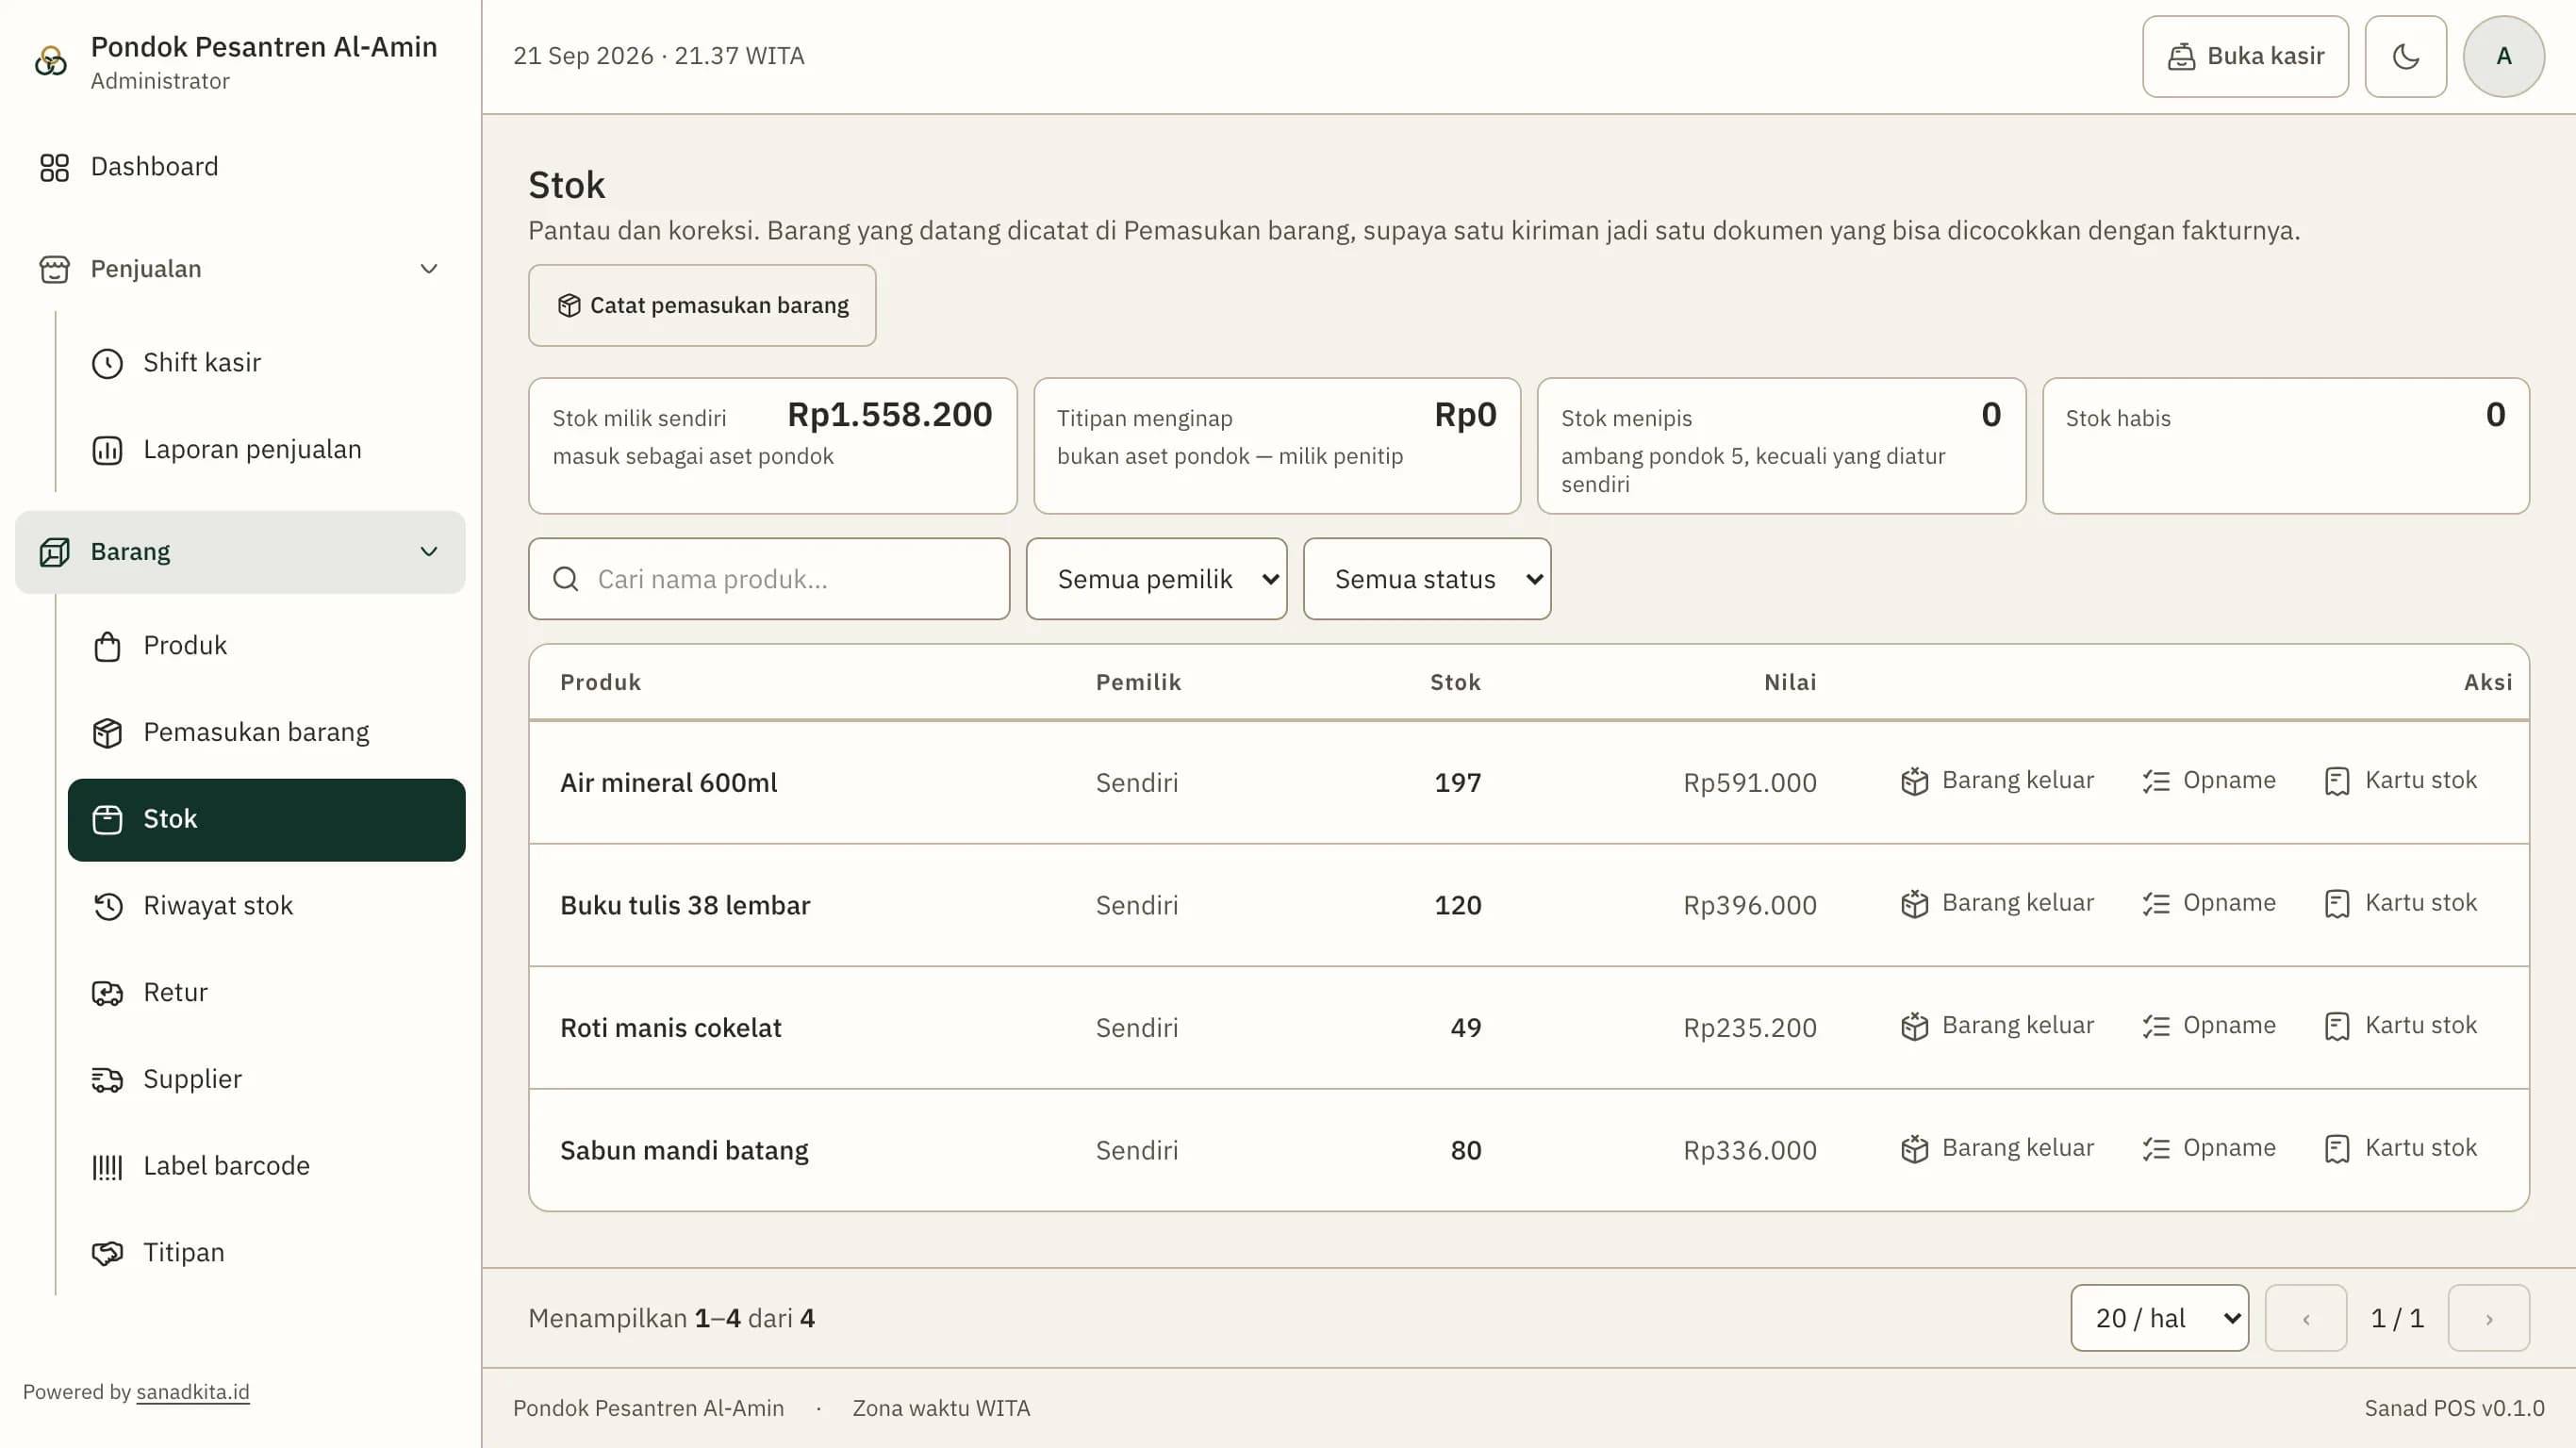Viewport: 2576px width, 1448px height.
Task: Open Riwayat stok page
Action: [266, 906]
